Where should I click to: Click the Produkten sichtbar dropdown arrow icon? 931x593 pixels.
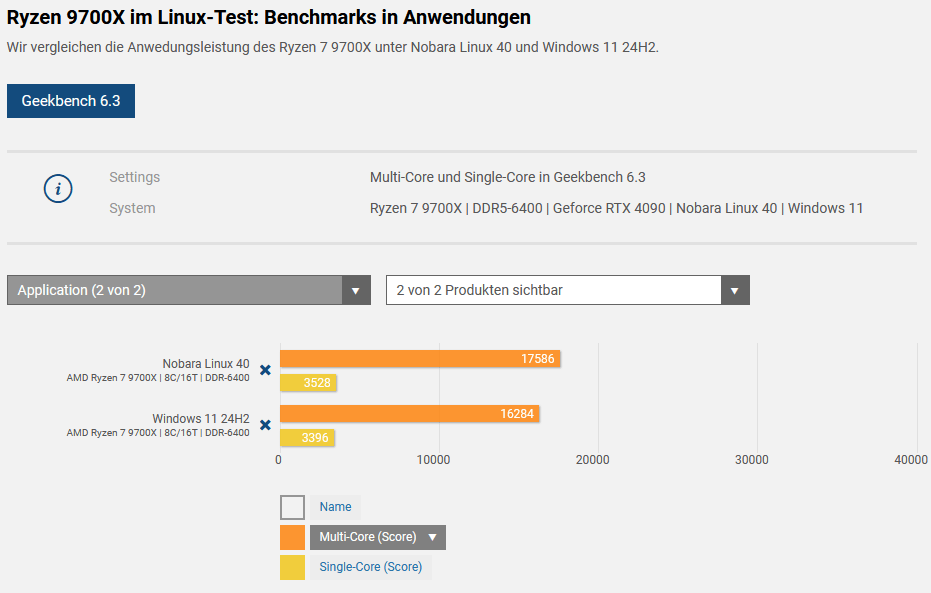point(735,290)
